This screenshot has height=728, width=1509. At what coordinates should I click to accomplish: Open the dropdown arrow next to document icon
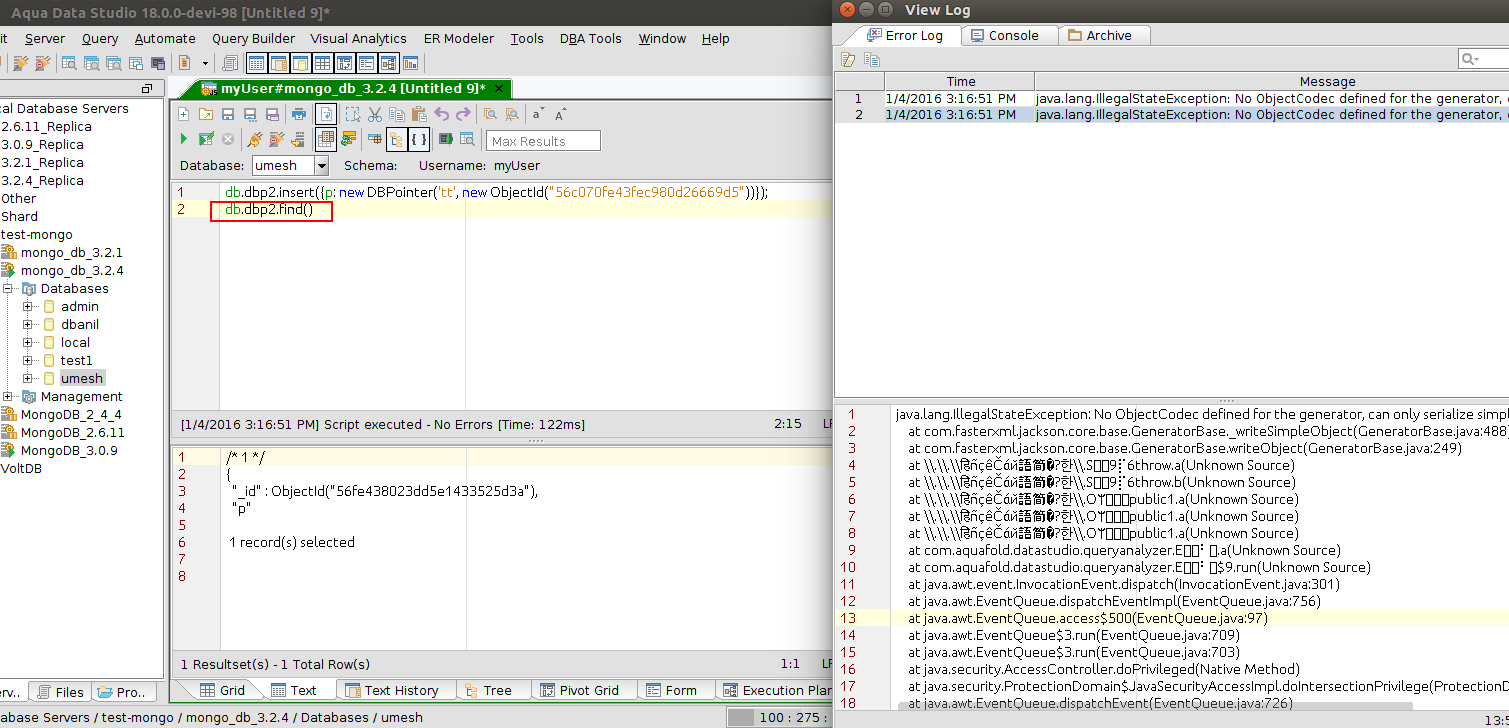[206, 63]
